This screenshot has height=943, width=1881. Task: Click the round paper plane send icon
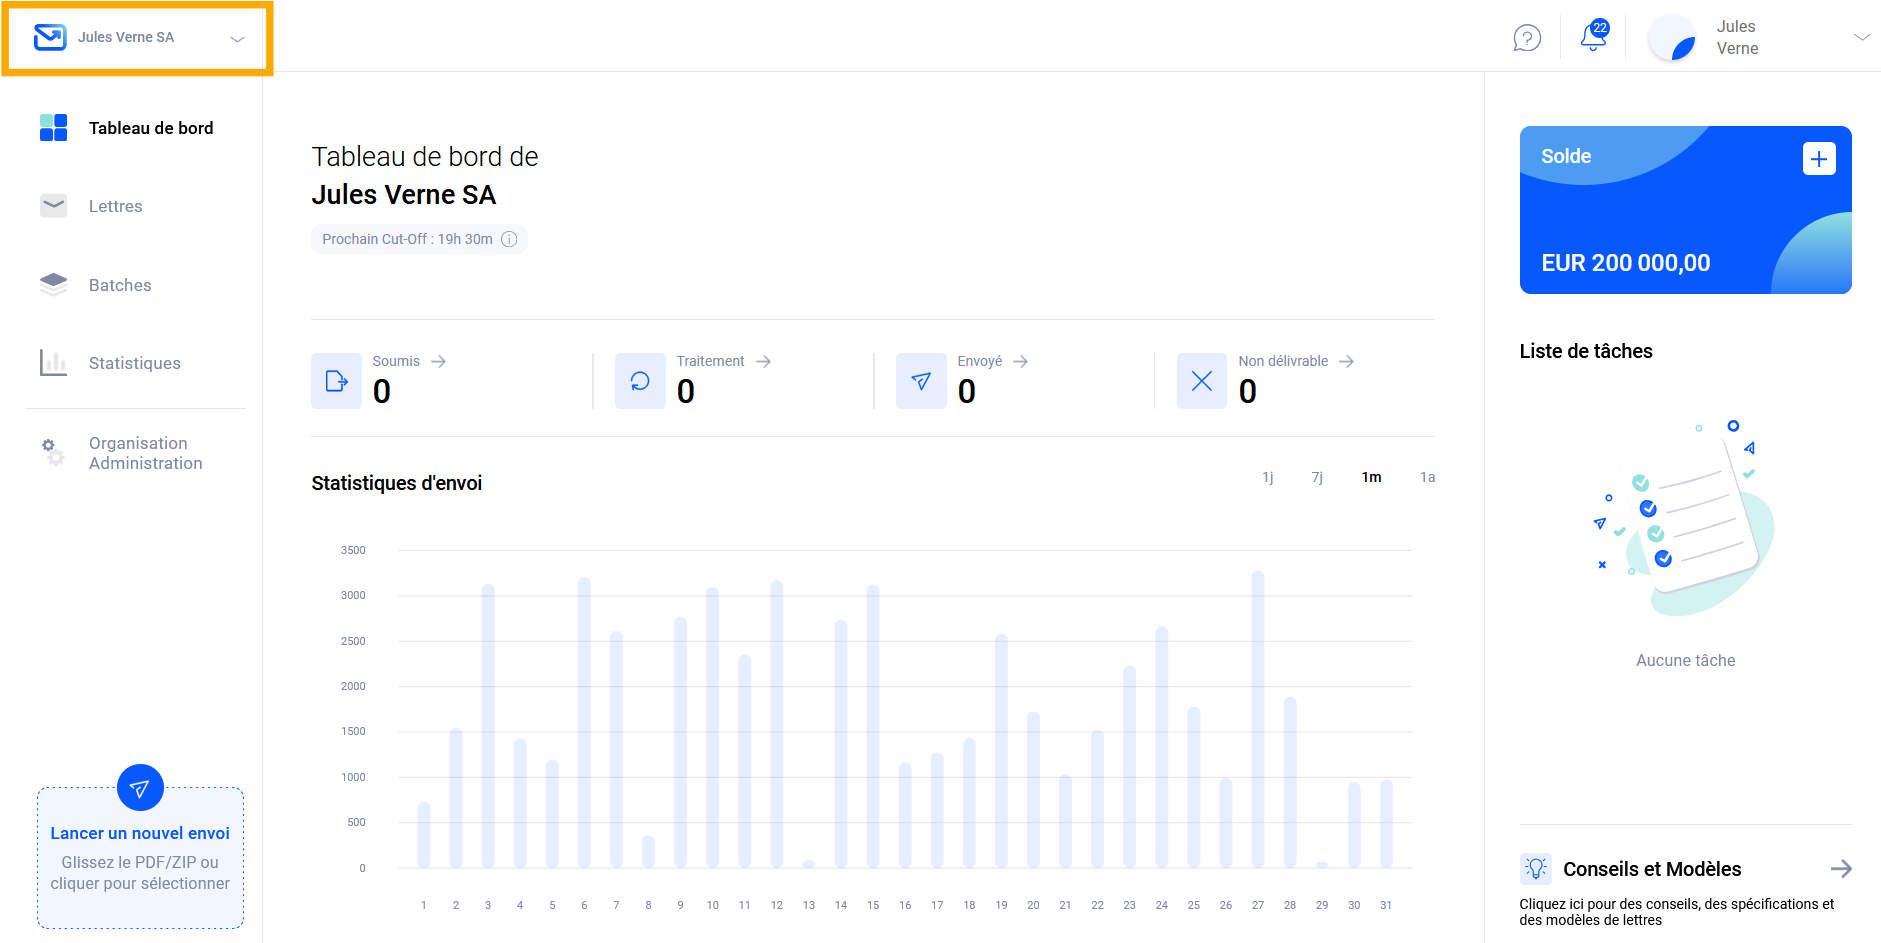point(140,788)
